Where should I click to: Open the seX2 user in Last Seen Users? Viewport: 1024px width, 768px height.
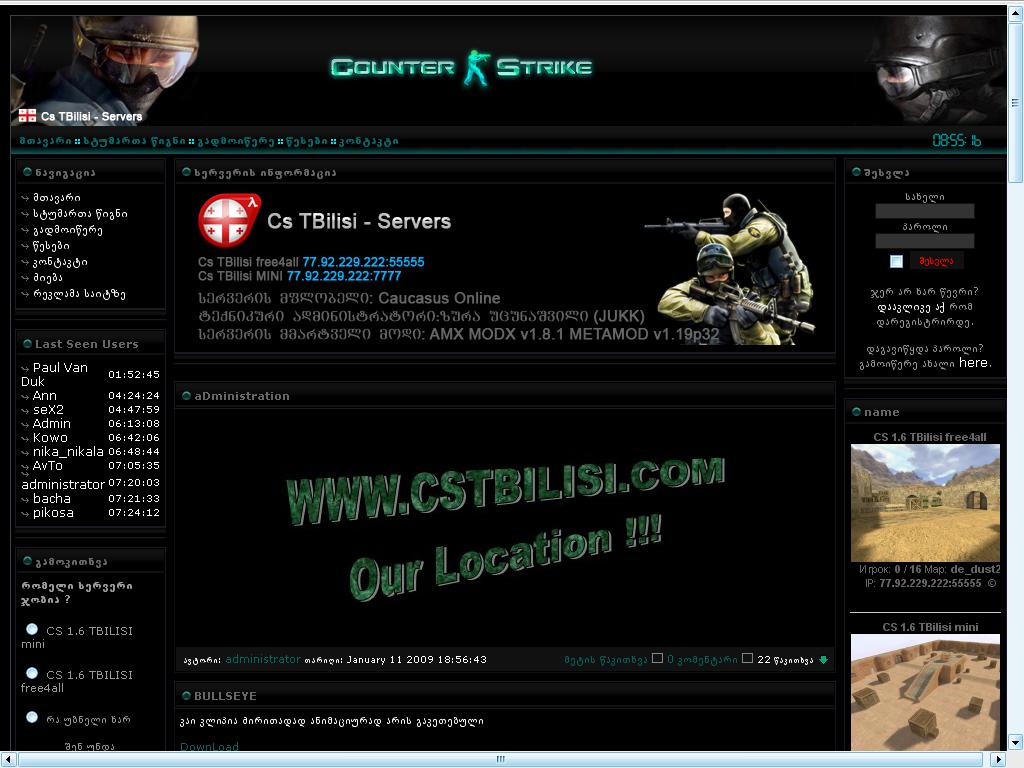click(48, 409)
